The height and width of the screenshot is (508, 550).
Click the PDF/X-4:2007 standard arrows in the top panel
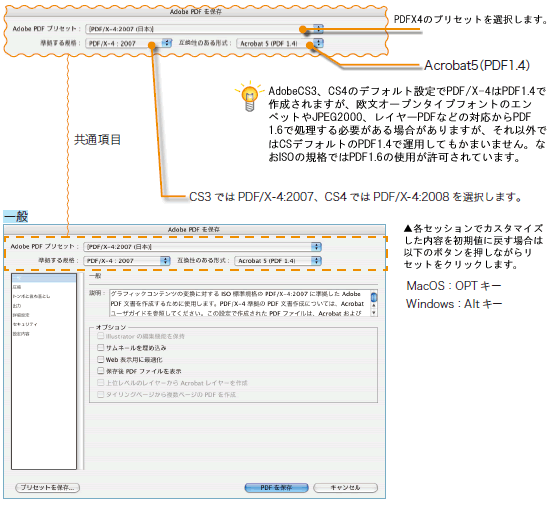(x=167, y=43)
